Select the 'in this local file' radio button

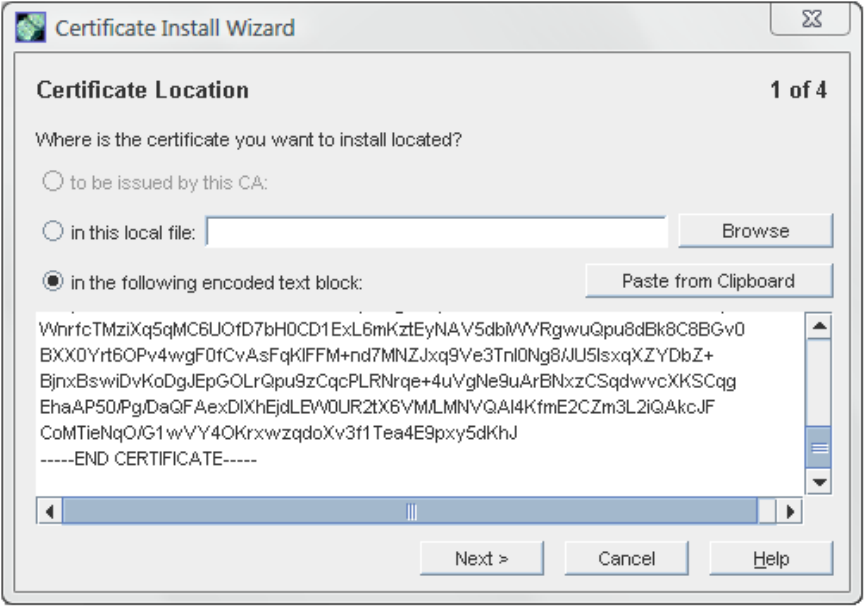click(x=53, y=231)
